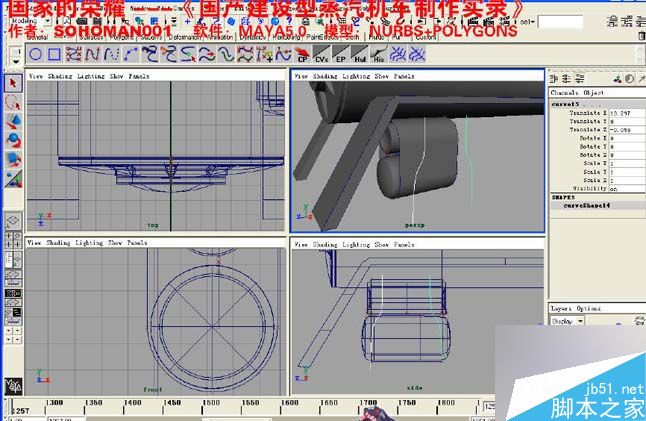
Task: Pick the Scale tool cube icon
Action: (13, 160)
